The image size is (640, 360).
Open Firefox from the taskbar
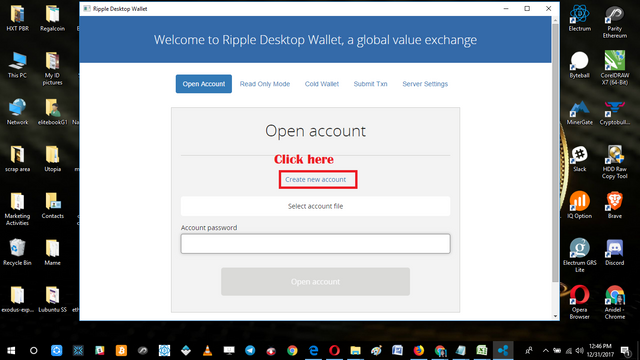pyautogui.click(x=419, y=350)
